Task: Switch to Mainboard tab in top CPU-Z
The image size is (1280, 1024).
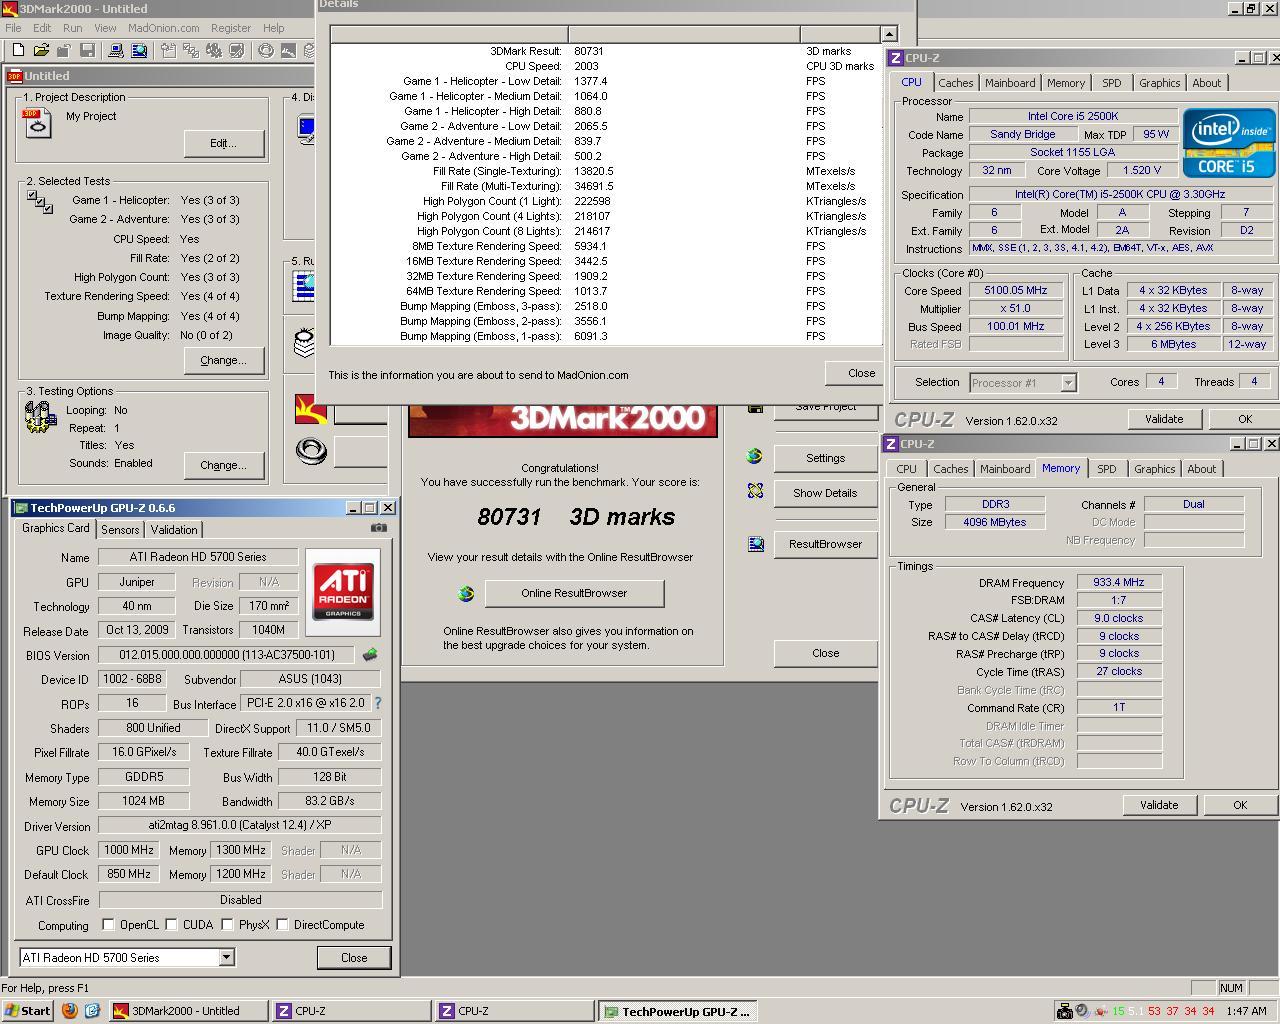Action: (1010, 83)
